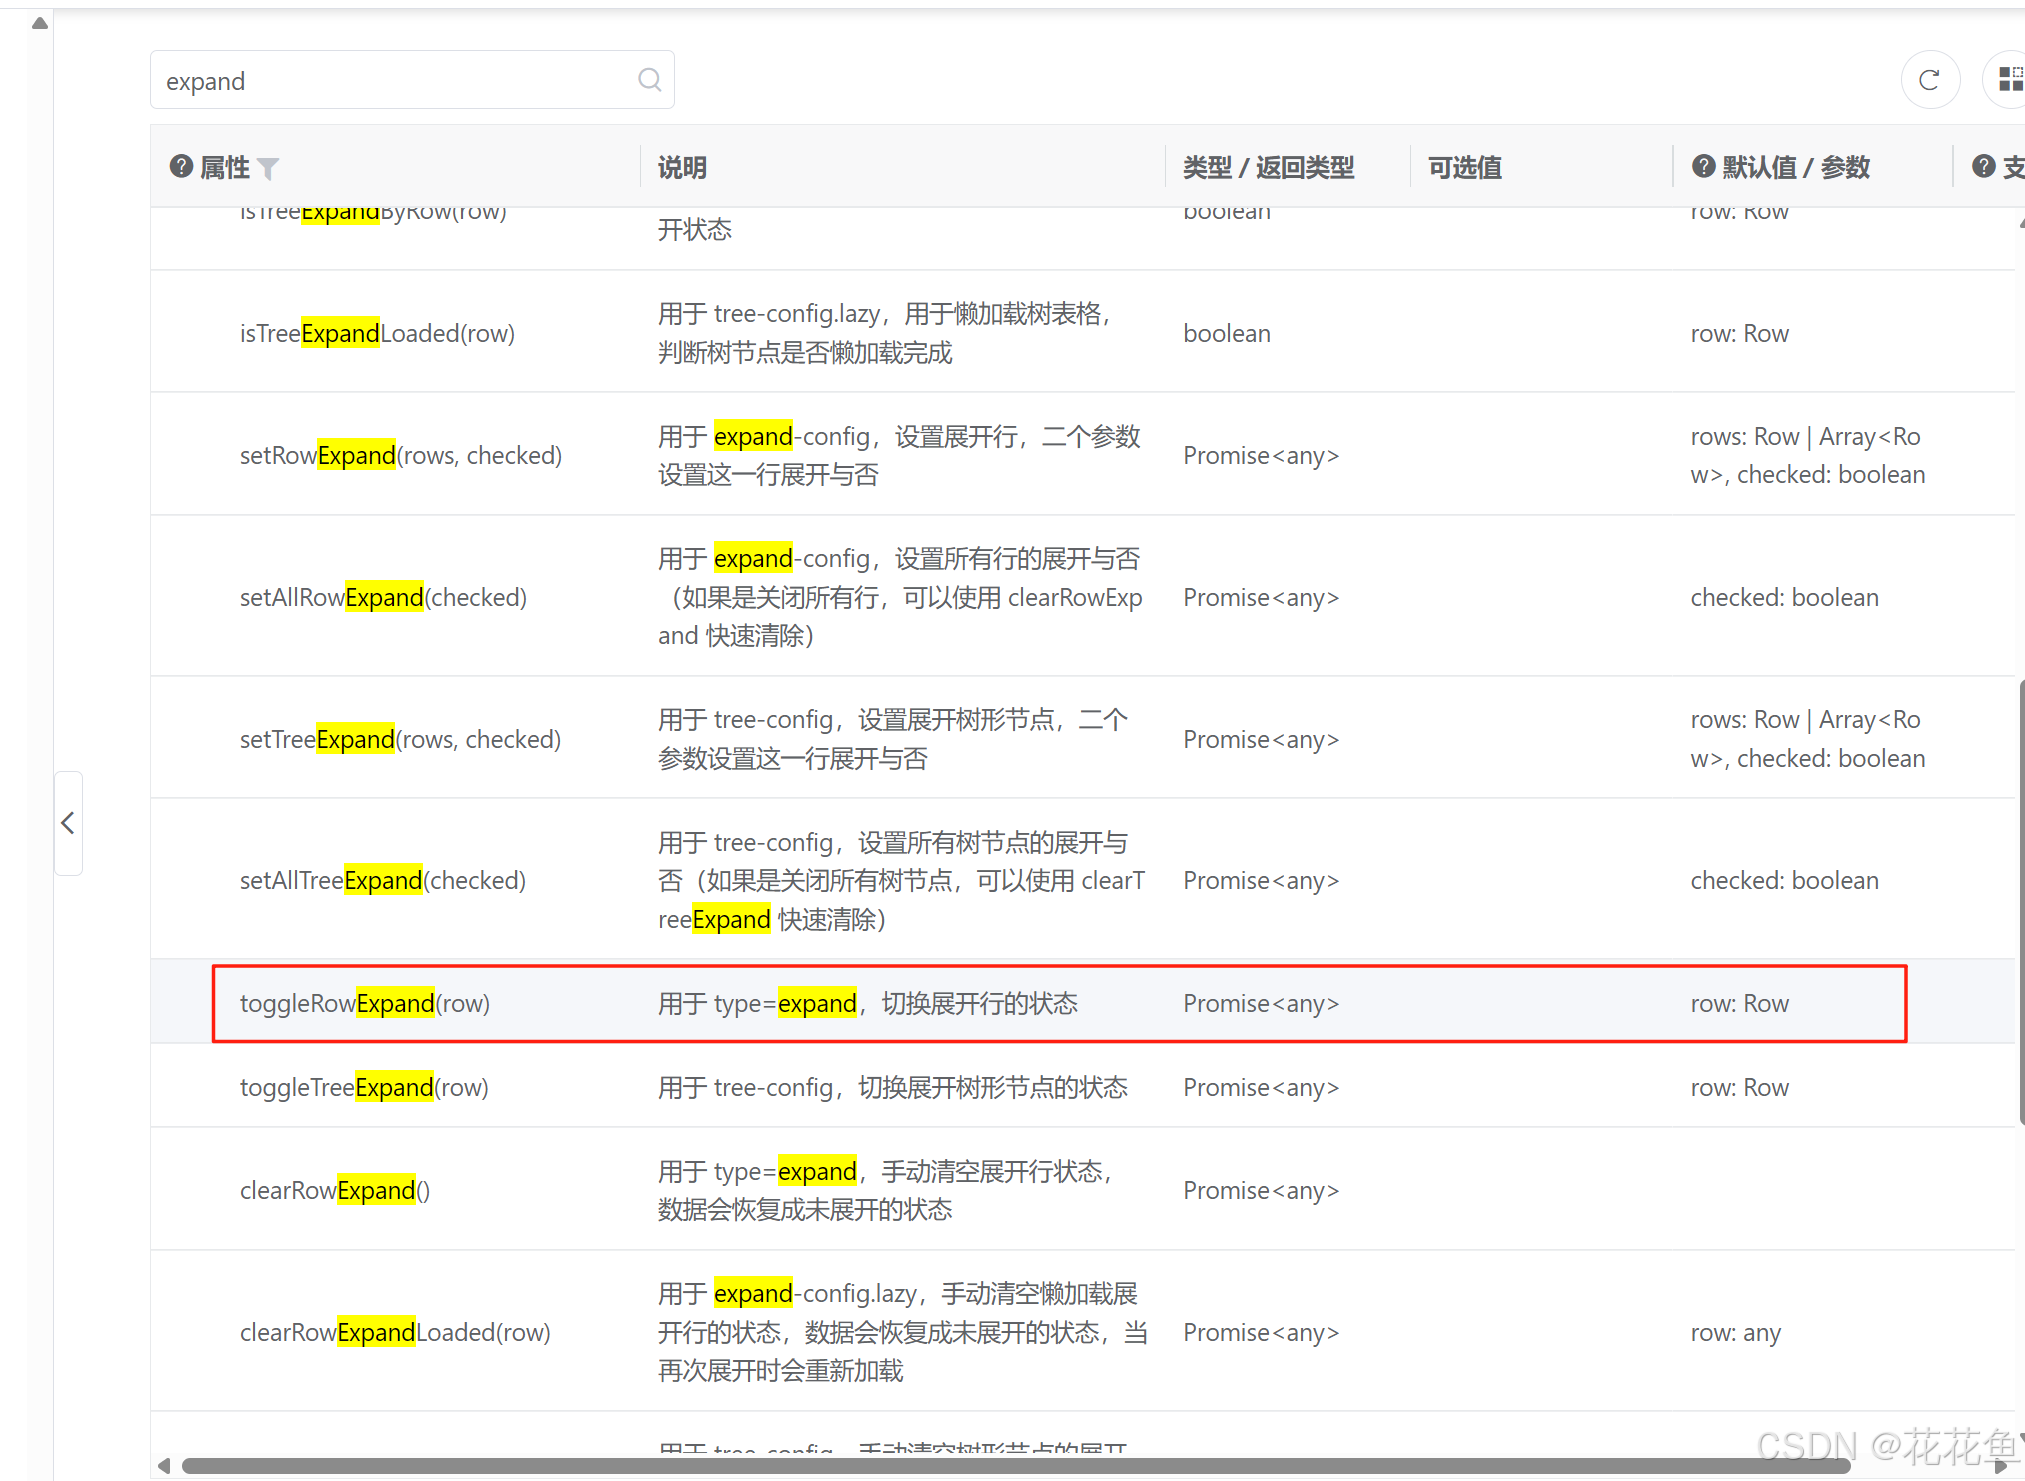This screenshot has width=2025, height=1481.
Task: Click the clearRowExpand() method name
Action: [x=335, y=1190]
